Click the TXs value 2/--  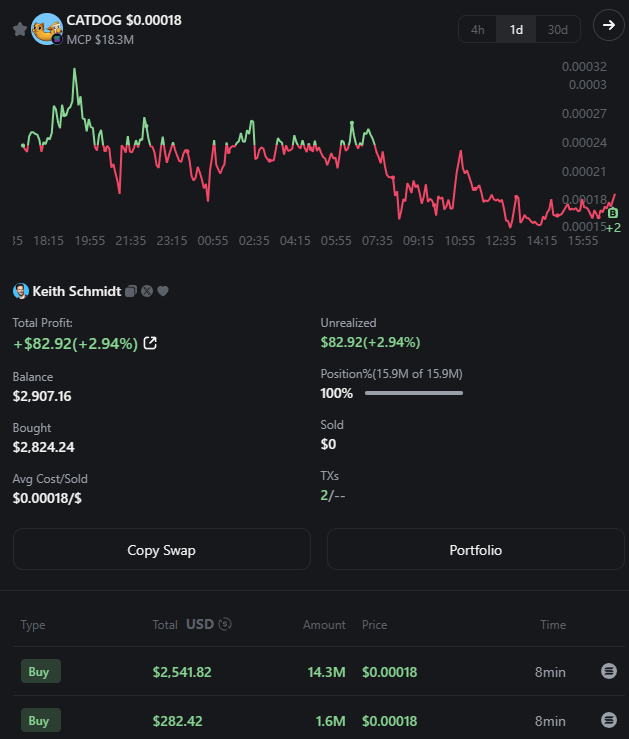[x=333, y=495]
